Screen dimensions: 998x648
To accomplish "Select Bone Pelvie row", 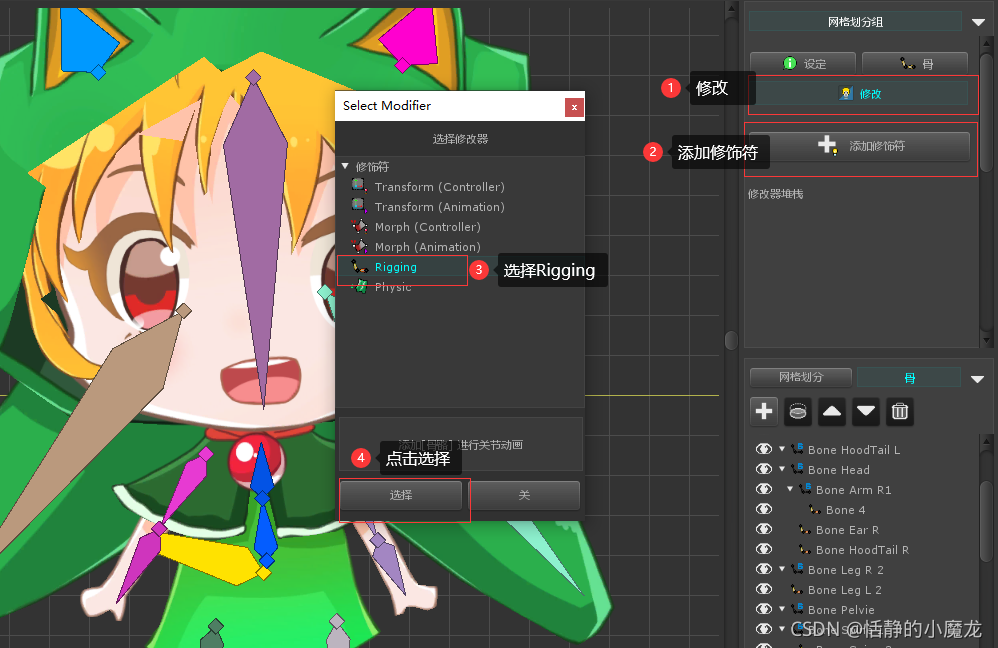I will tap(841, 610).
